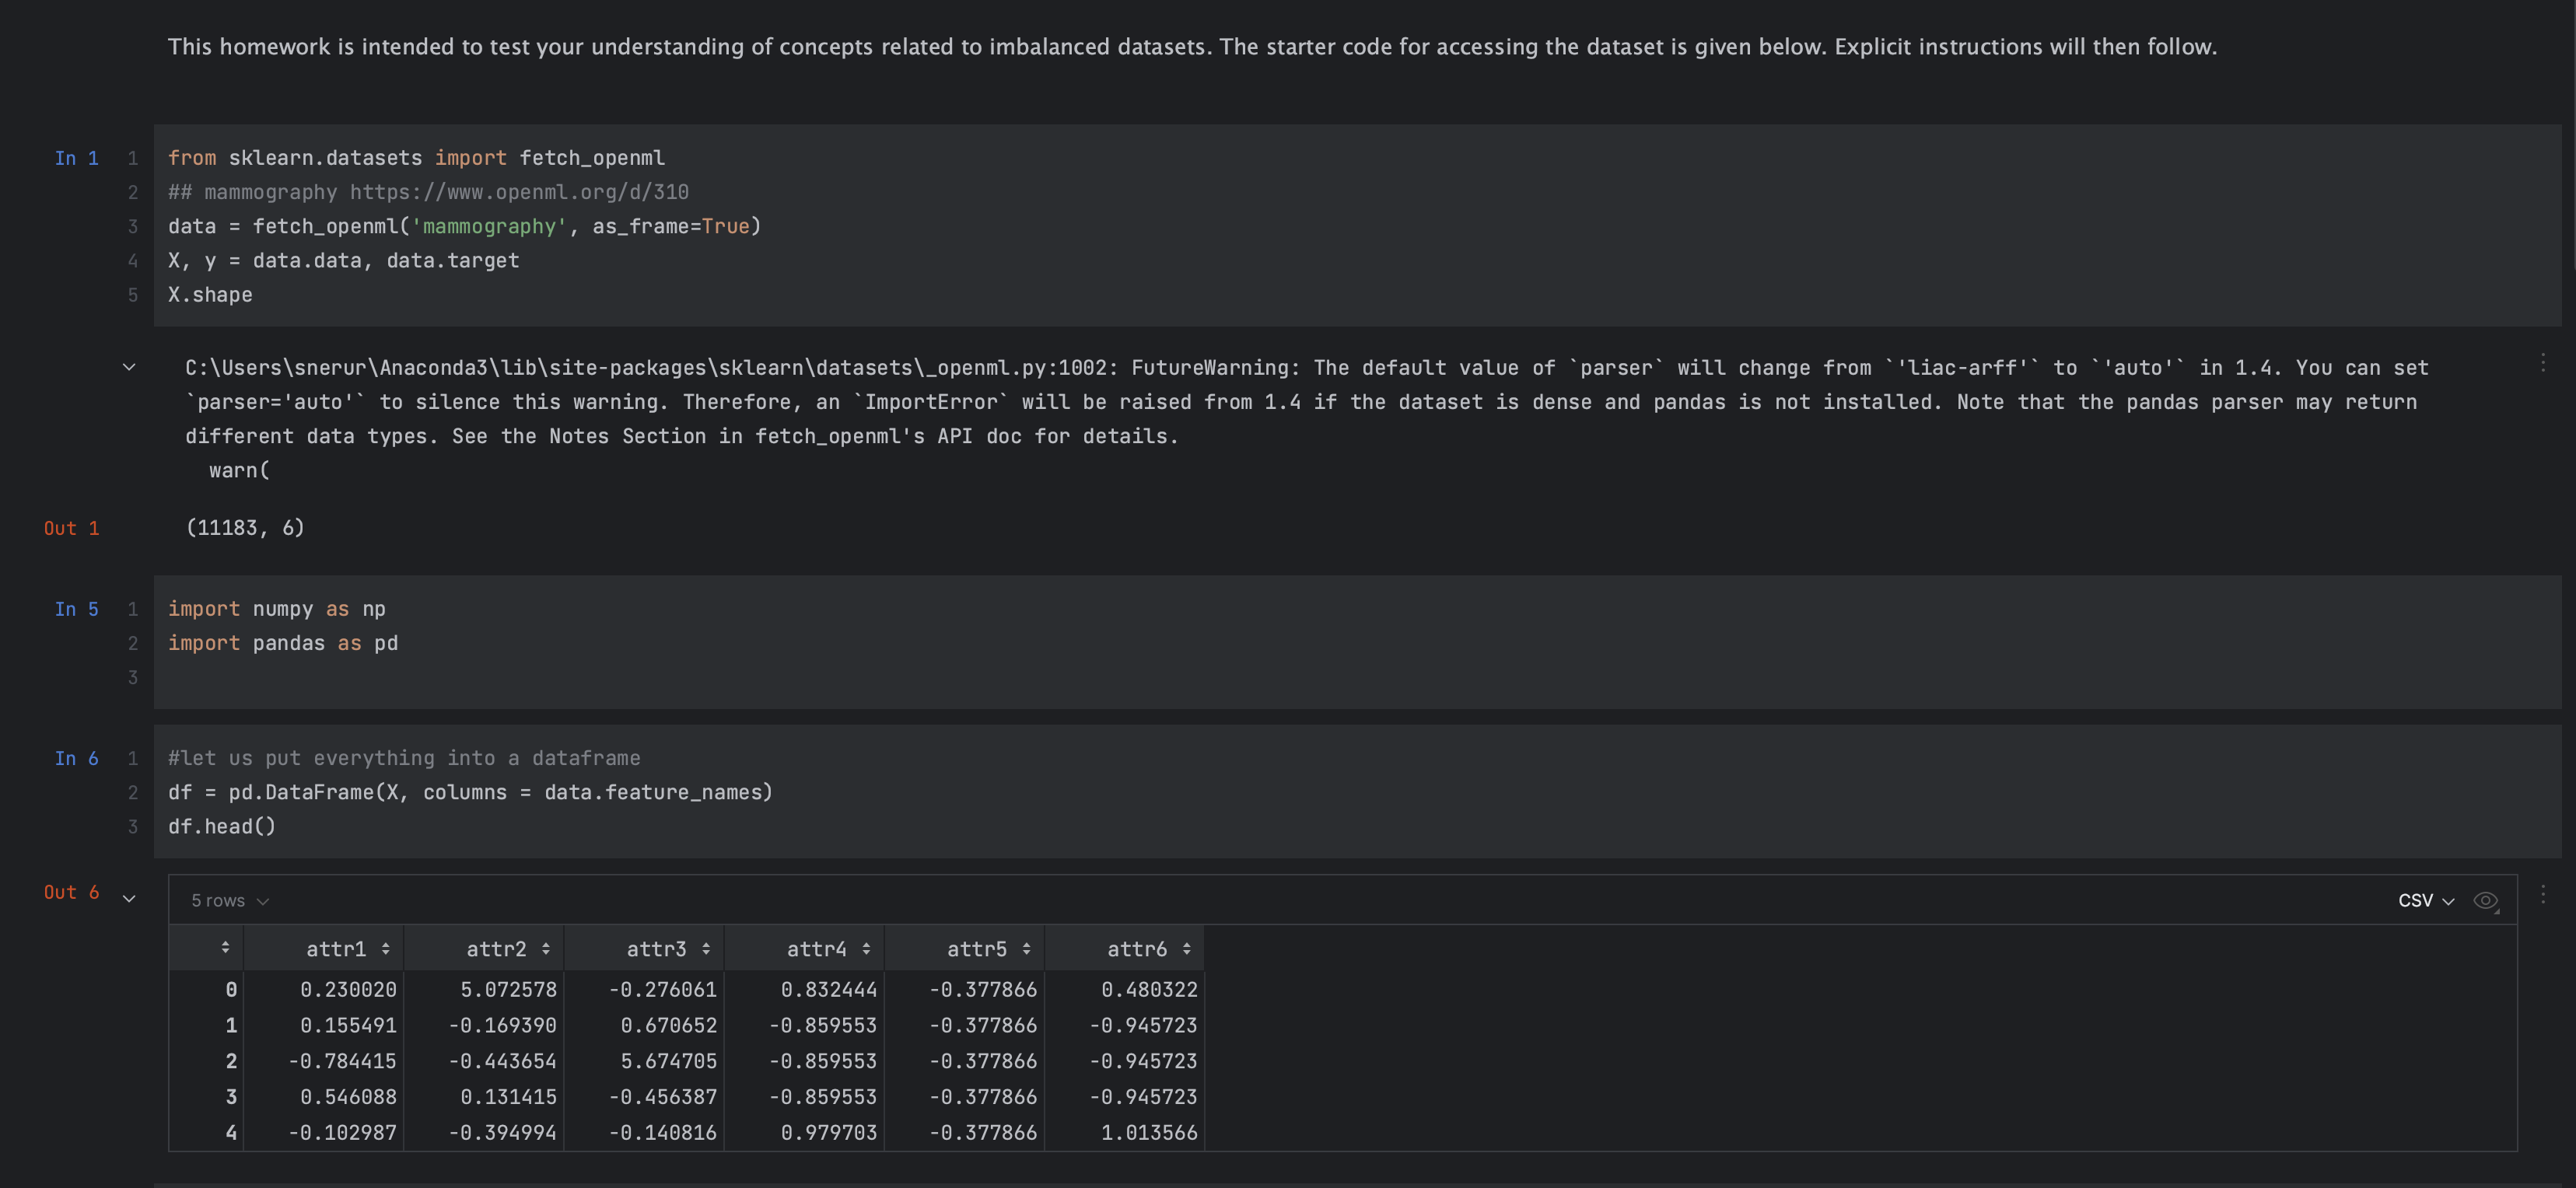Image resolution: width=2576 pixels, height=1188 pixels.
Task: Open the 5 rows page size dropdown
Action: point(230,901)
